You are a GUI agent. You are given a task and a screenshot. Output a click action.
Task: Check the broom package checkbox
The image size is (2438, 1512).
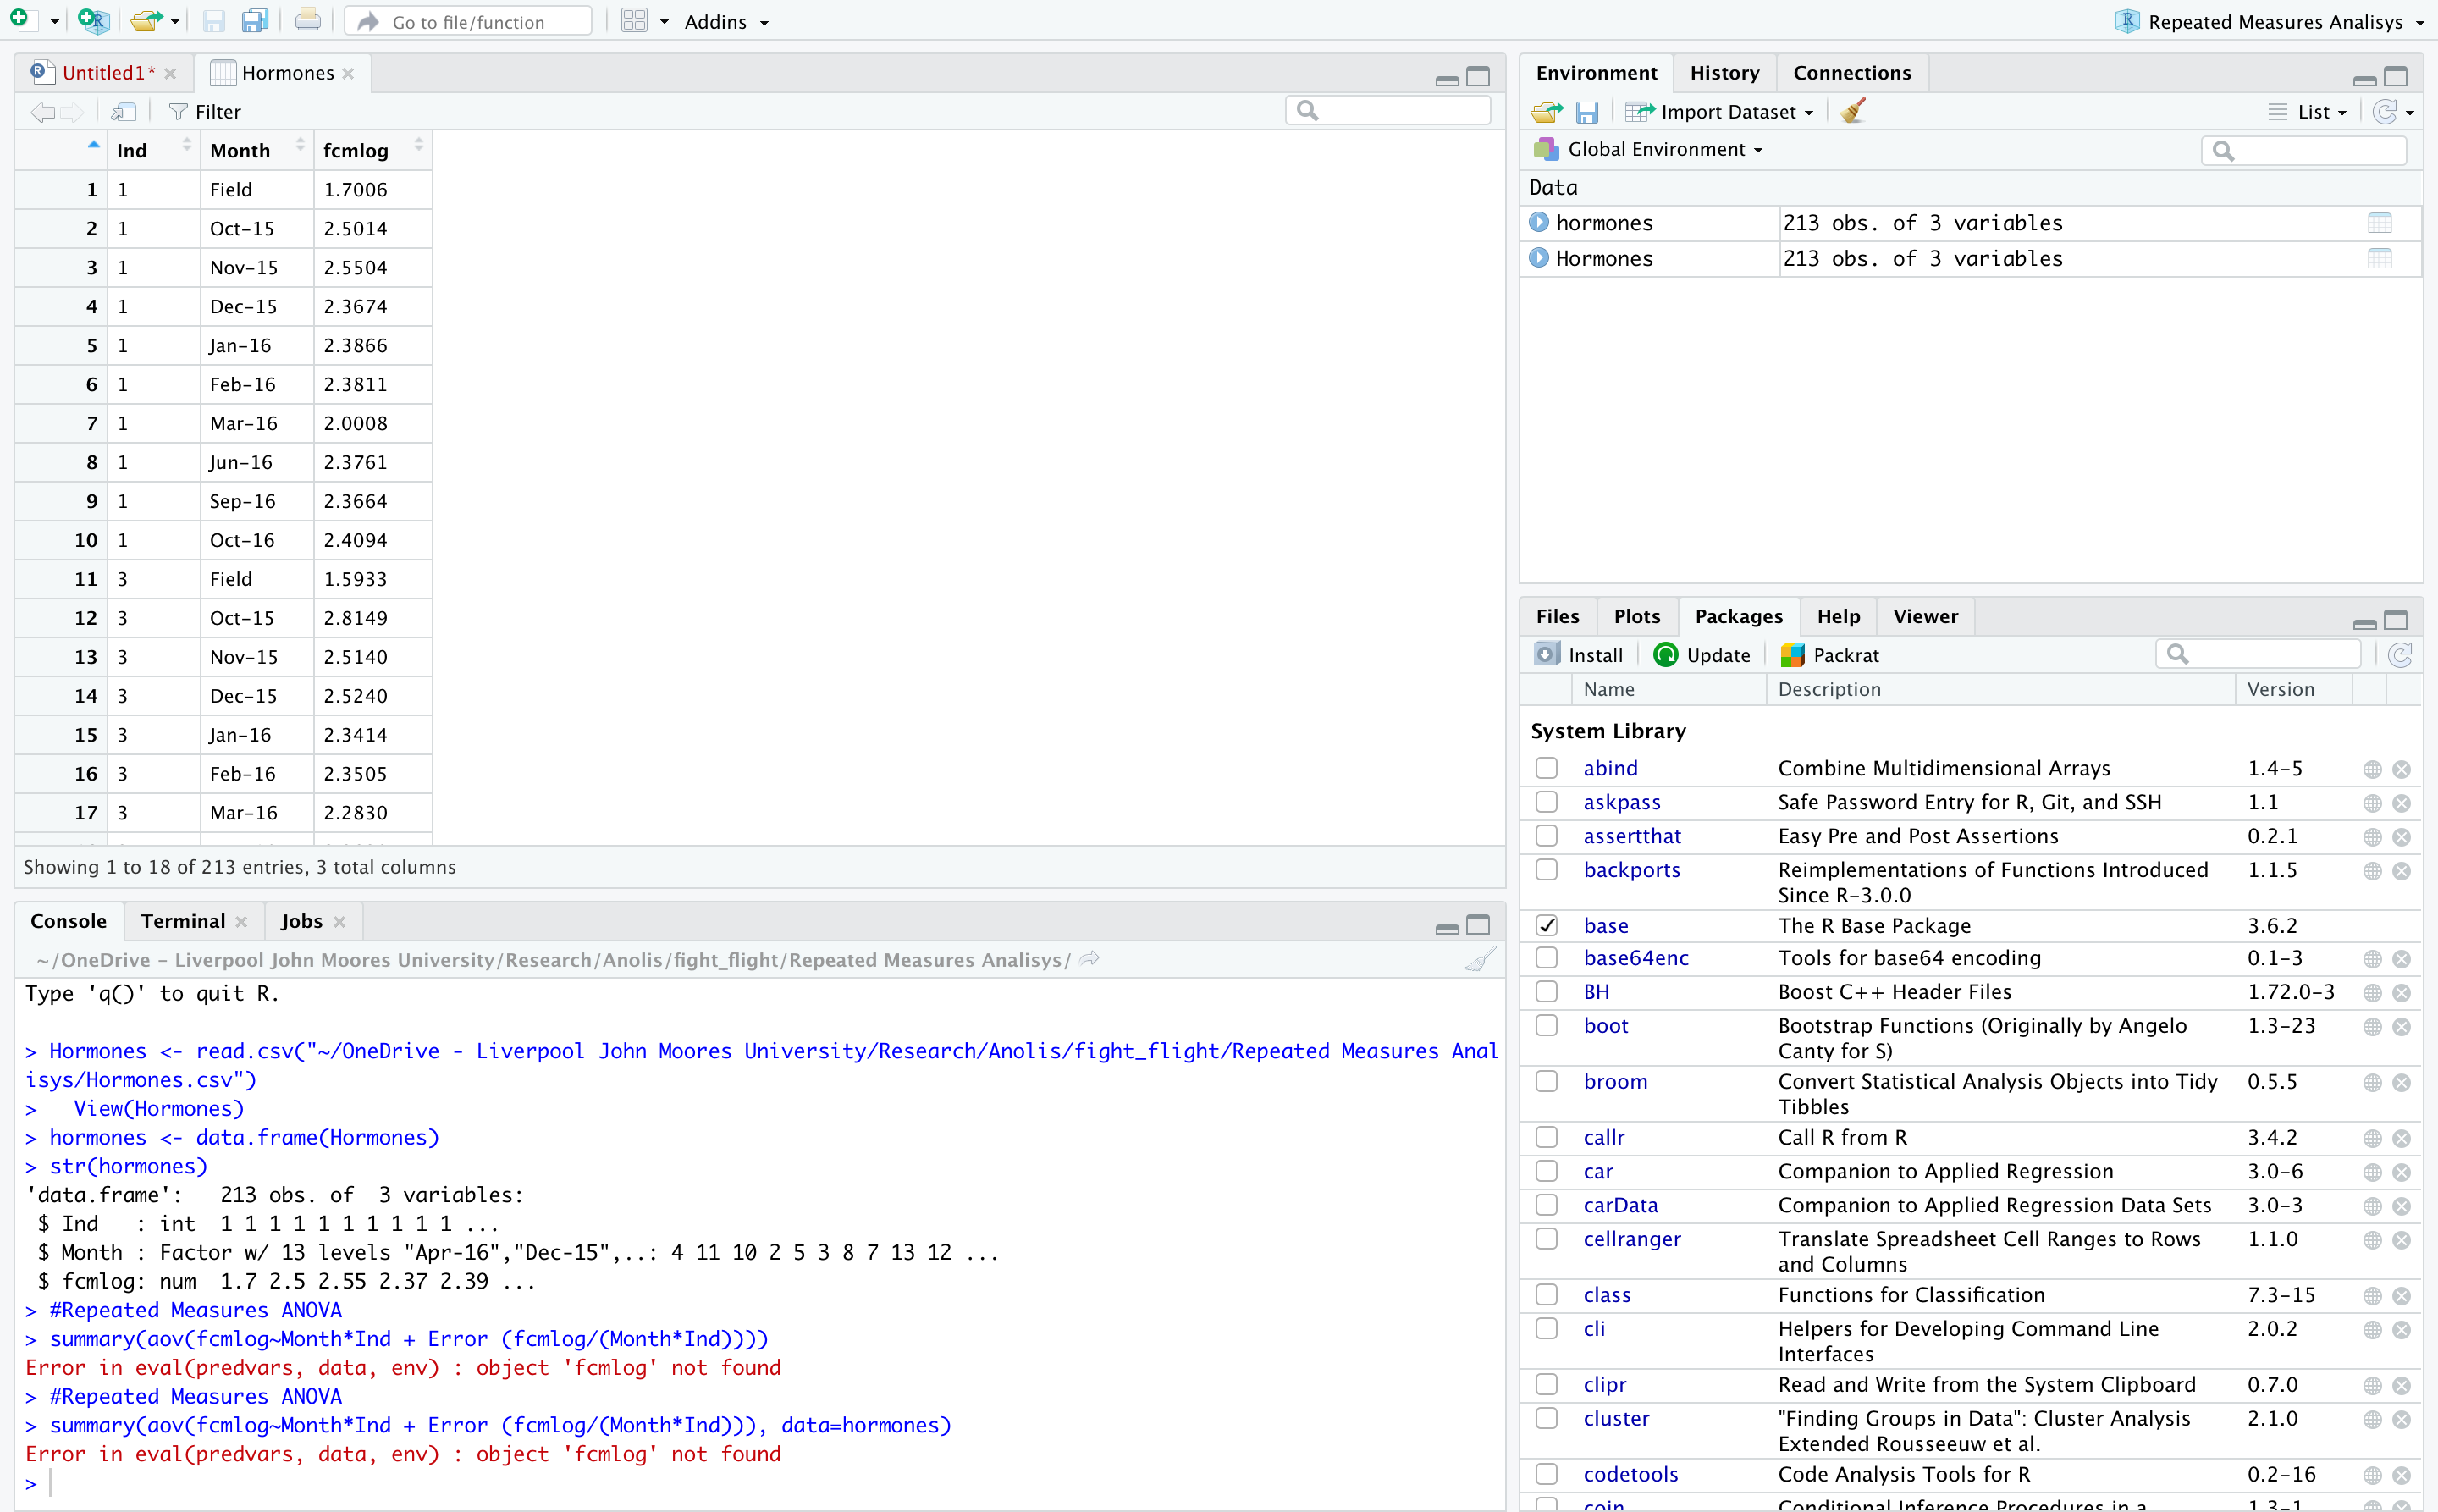click(x=1546, y=1081)
